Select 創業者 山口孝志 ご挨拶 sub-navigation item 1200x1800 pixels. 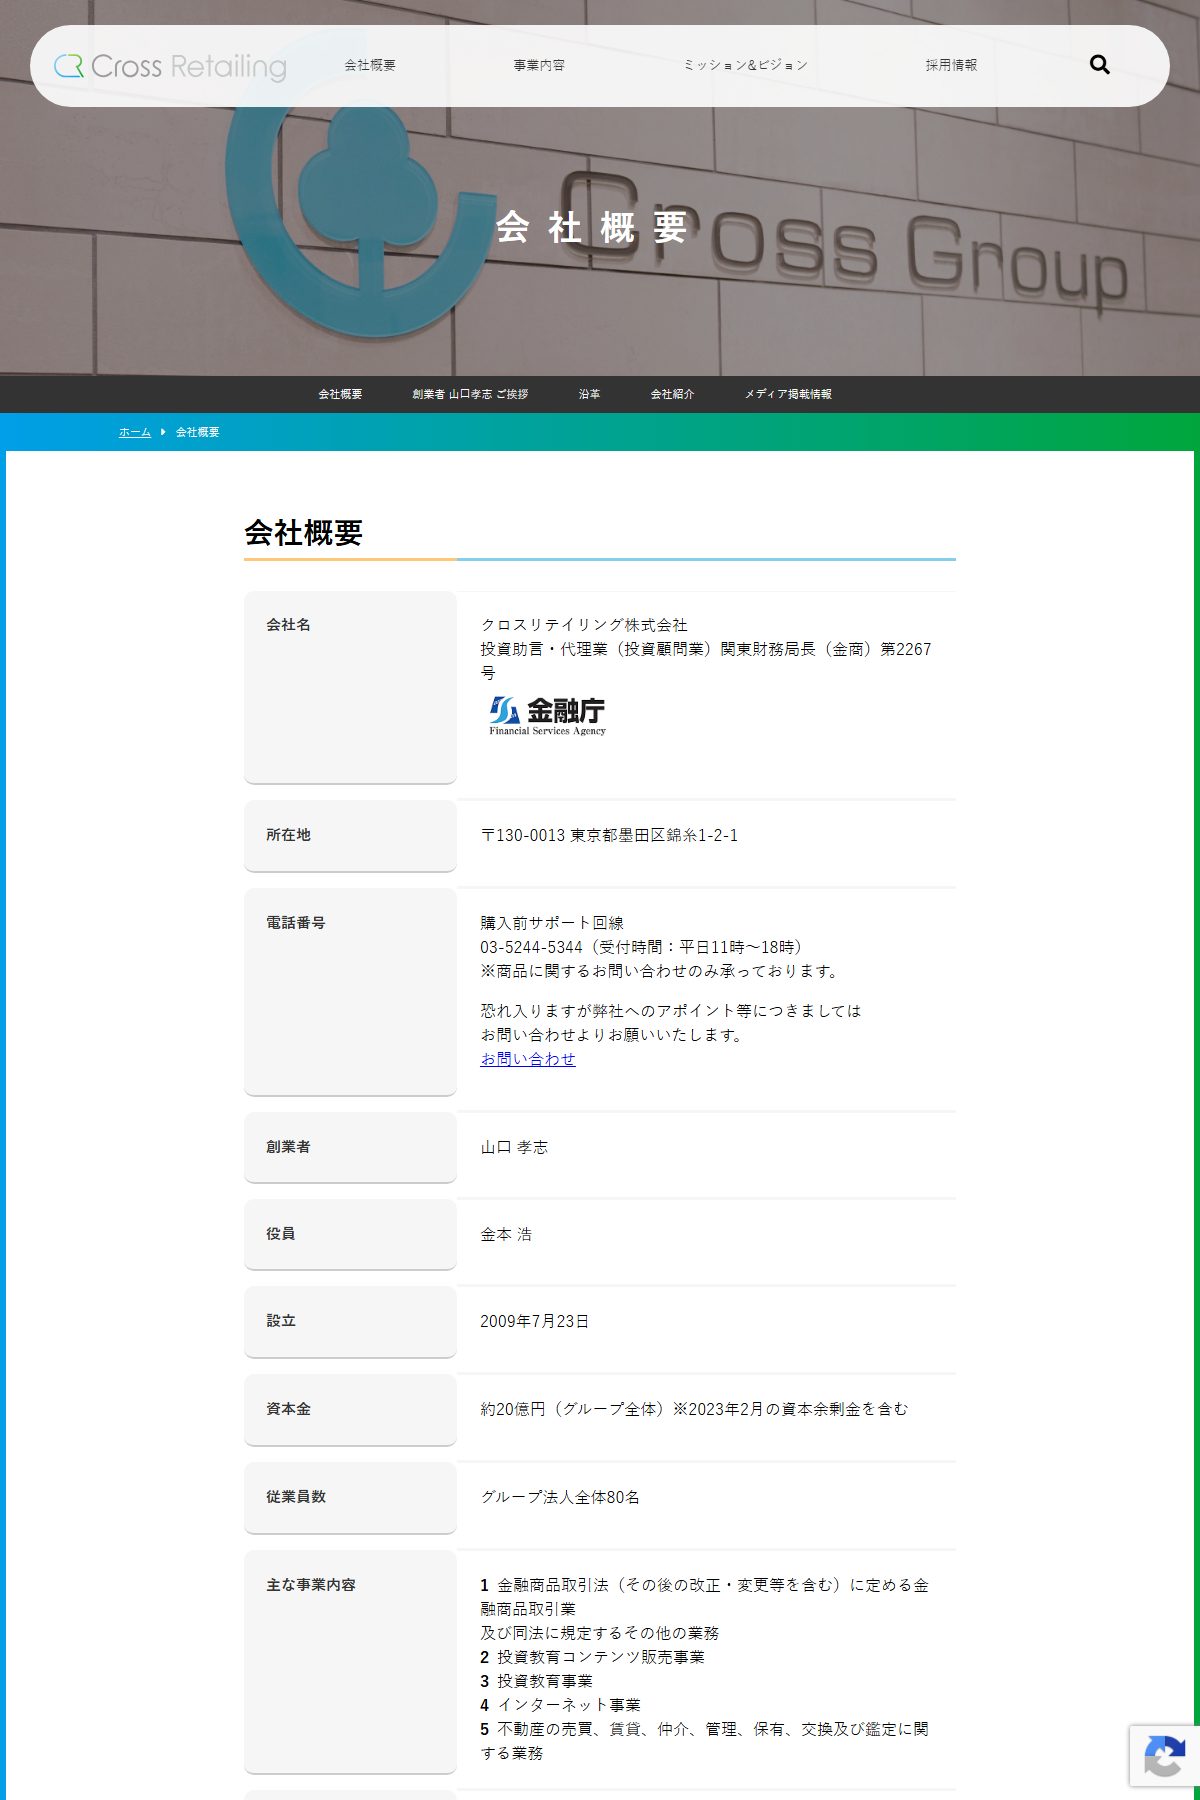tap(470, 394)
